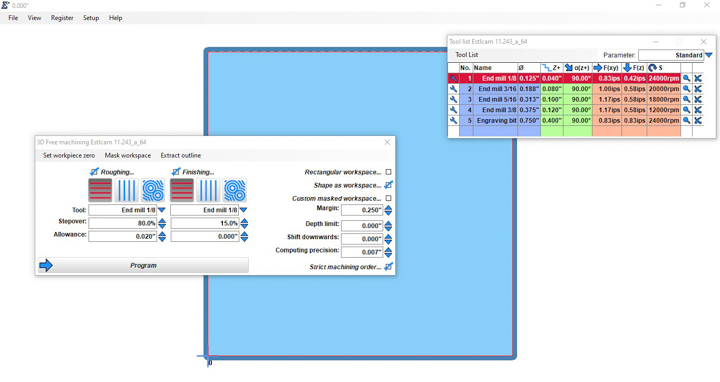Toggle the Finishing checkbox

[x=176, y=172]
